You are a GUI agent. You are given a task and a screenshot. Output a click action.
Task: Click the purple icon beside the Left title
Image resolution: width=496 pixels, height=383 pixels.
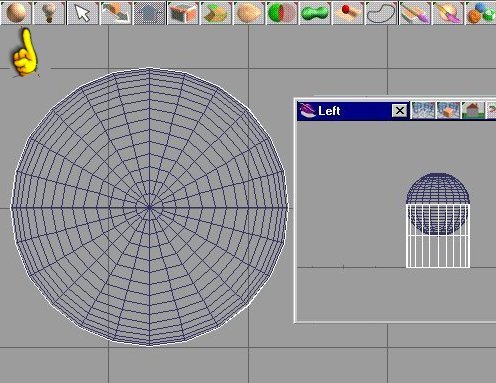click(x=307, y=110)
